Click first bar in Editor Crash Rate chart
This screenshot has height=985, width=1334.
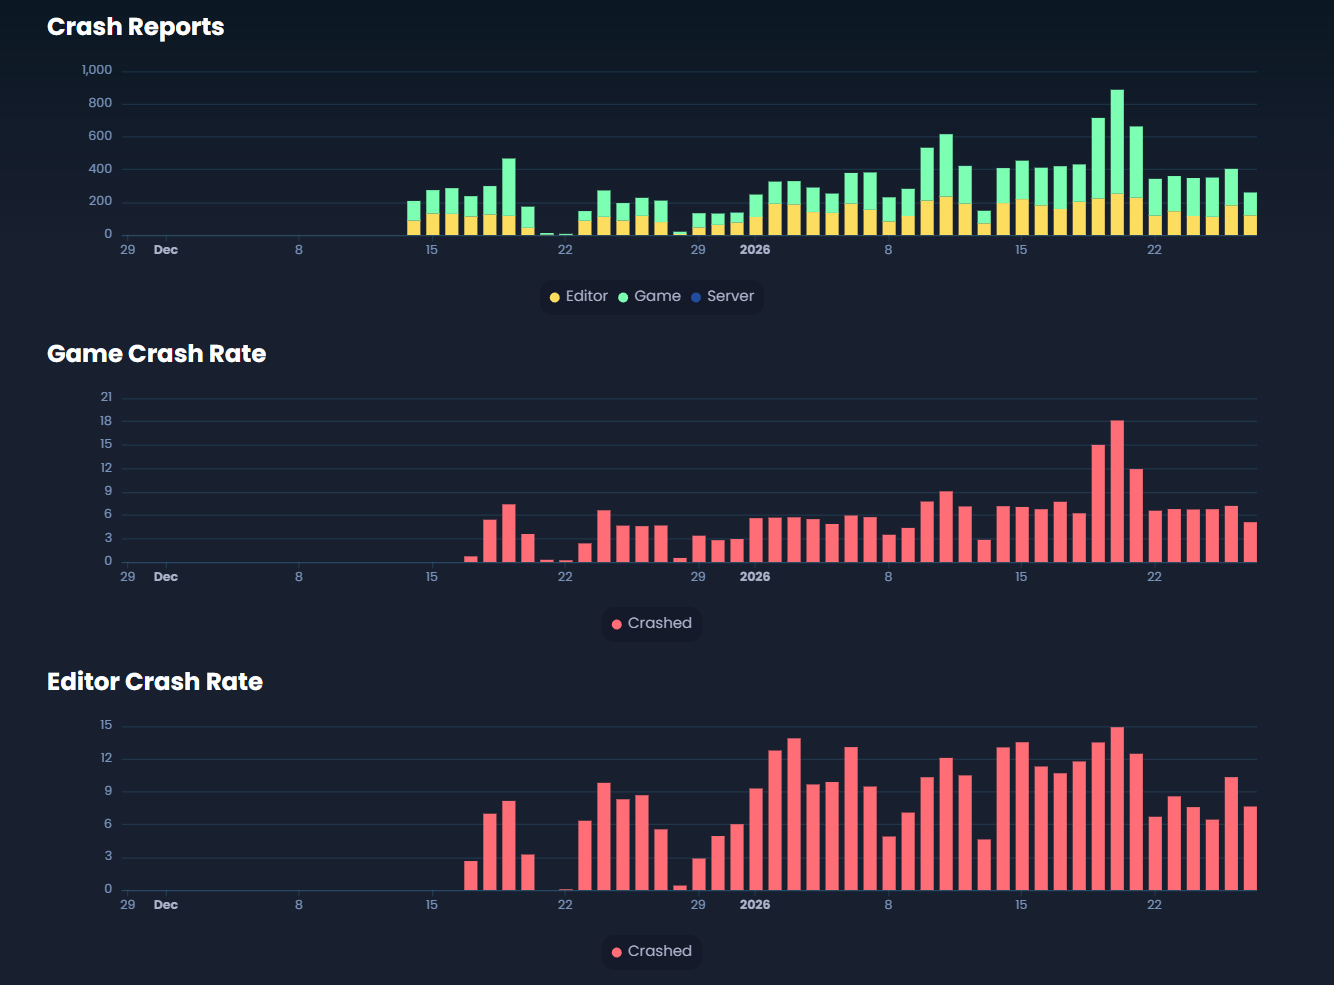tap(471, 876)
